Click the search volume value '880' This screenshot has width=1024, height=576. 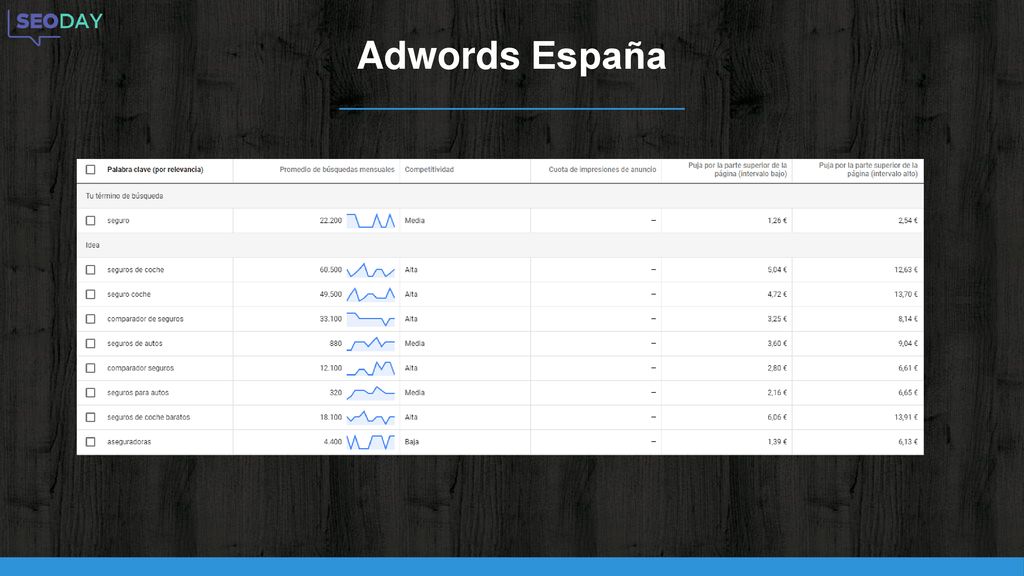pyautogui.click(x=336, y=344)
